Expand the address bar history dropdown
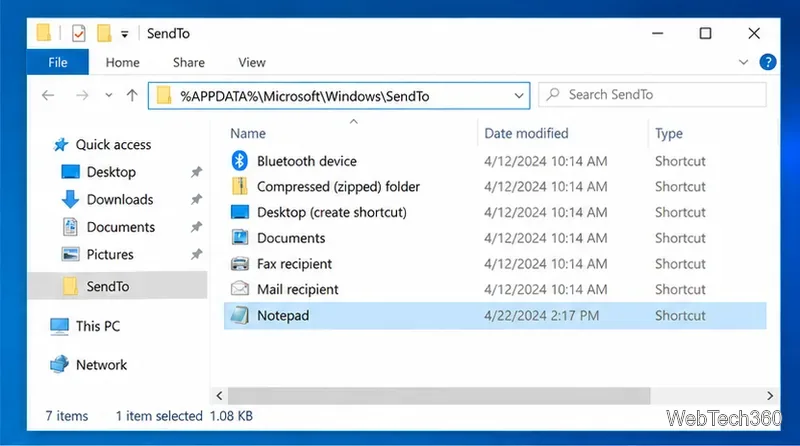 click(x=519, y=95)
